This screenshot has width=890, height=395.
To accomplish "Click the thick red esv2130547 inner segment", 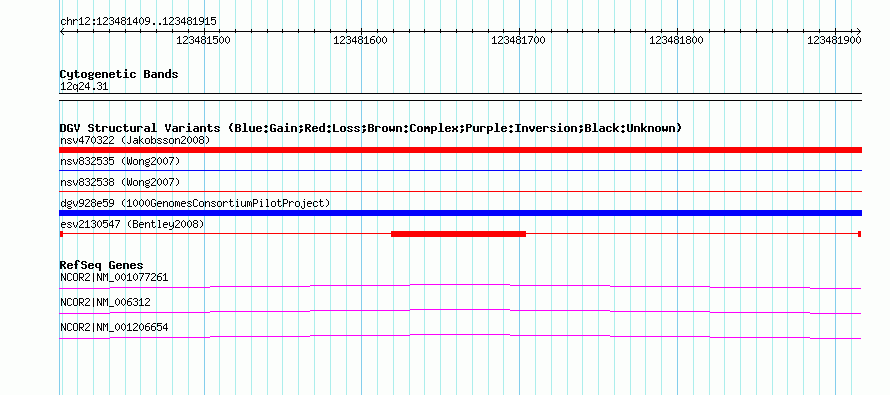I will [459, 234].
